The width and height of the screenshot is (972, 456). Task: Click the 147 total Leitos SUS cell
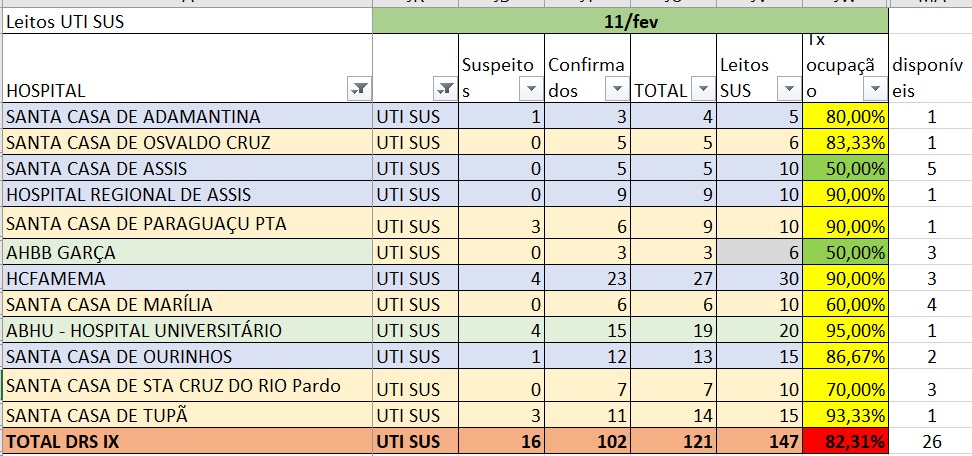(760, 439)
